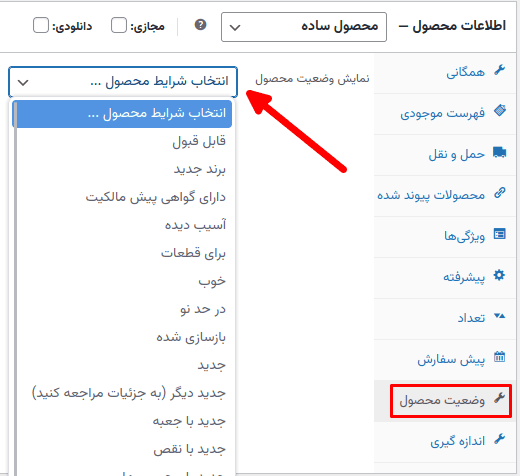Click the link icon beside محصولات پیوند شده
Screen dimensions: 520x476
click(x=500, y=193)
